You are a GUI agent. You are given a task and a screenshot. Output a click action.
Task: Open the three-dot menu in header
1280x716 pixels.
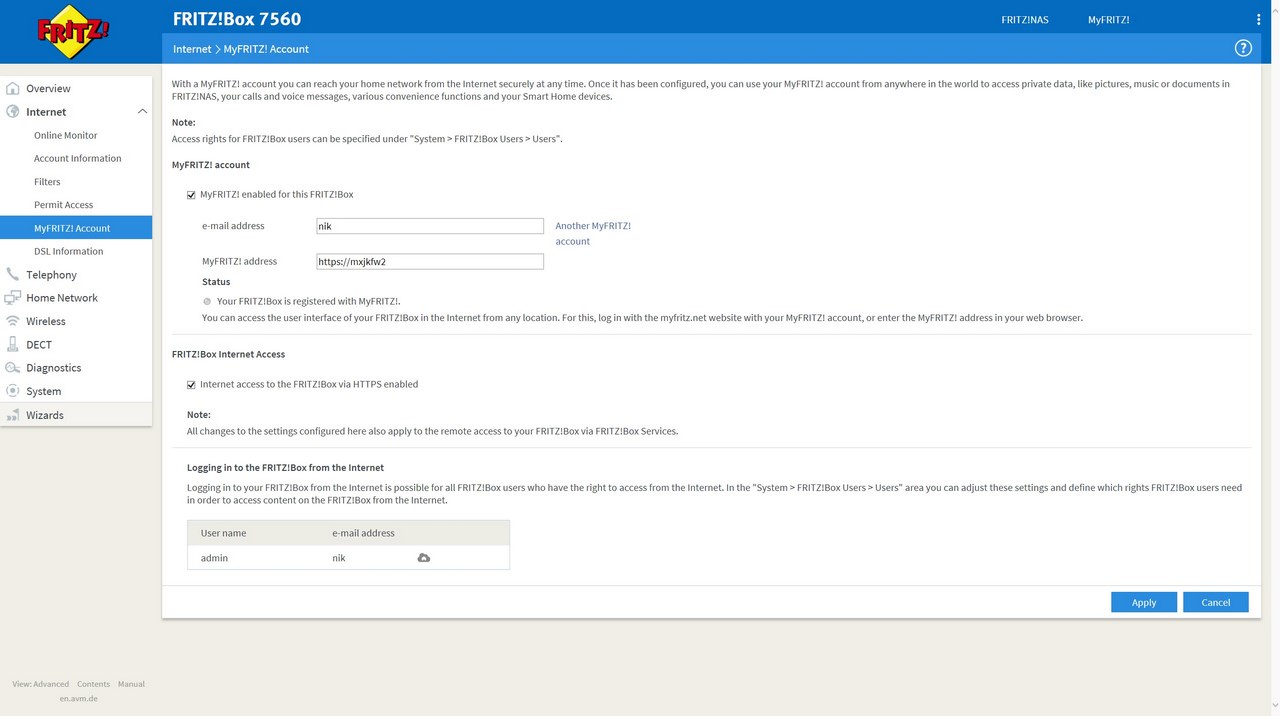[x=1259, y=19]
